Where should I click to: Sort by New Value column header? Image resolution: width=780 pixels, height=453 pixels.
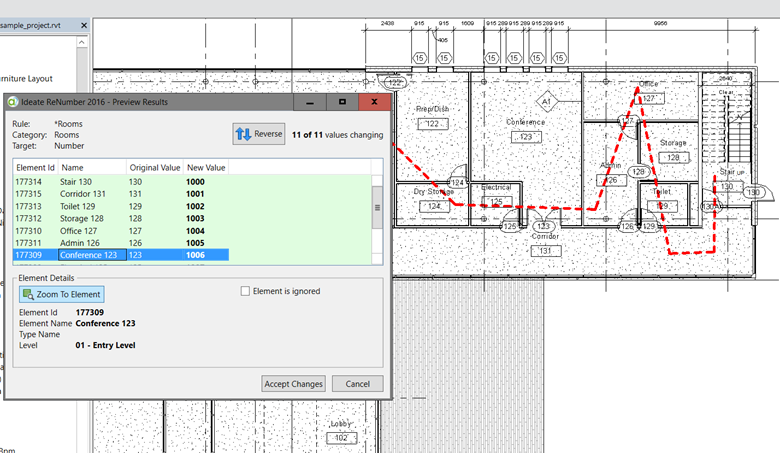(x=206, y=168)
